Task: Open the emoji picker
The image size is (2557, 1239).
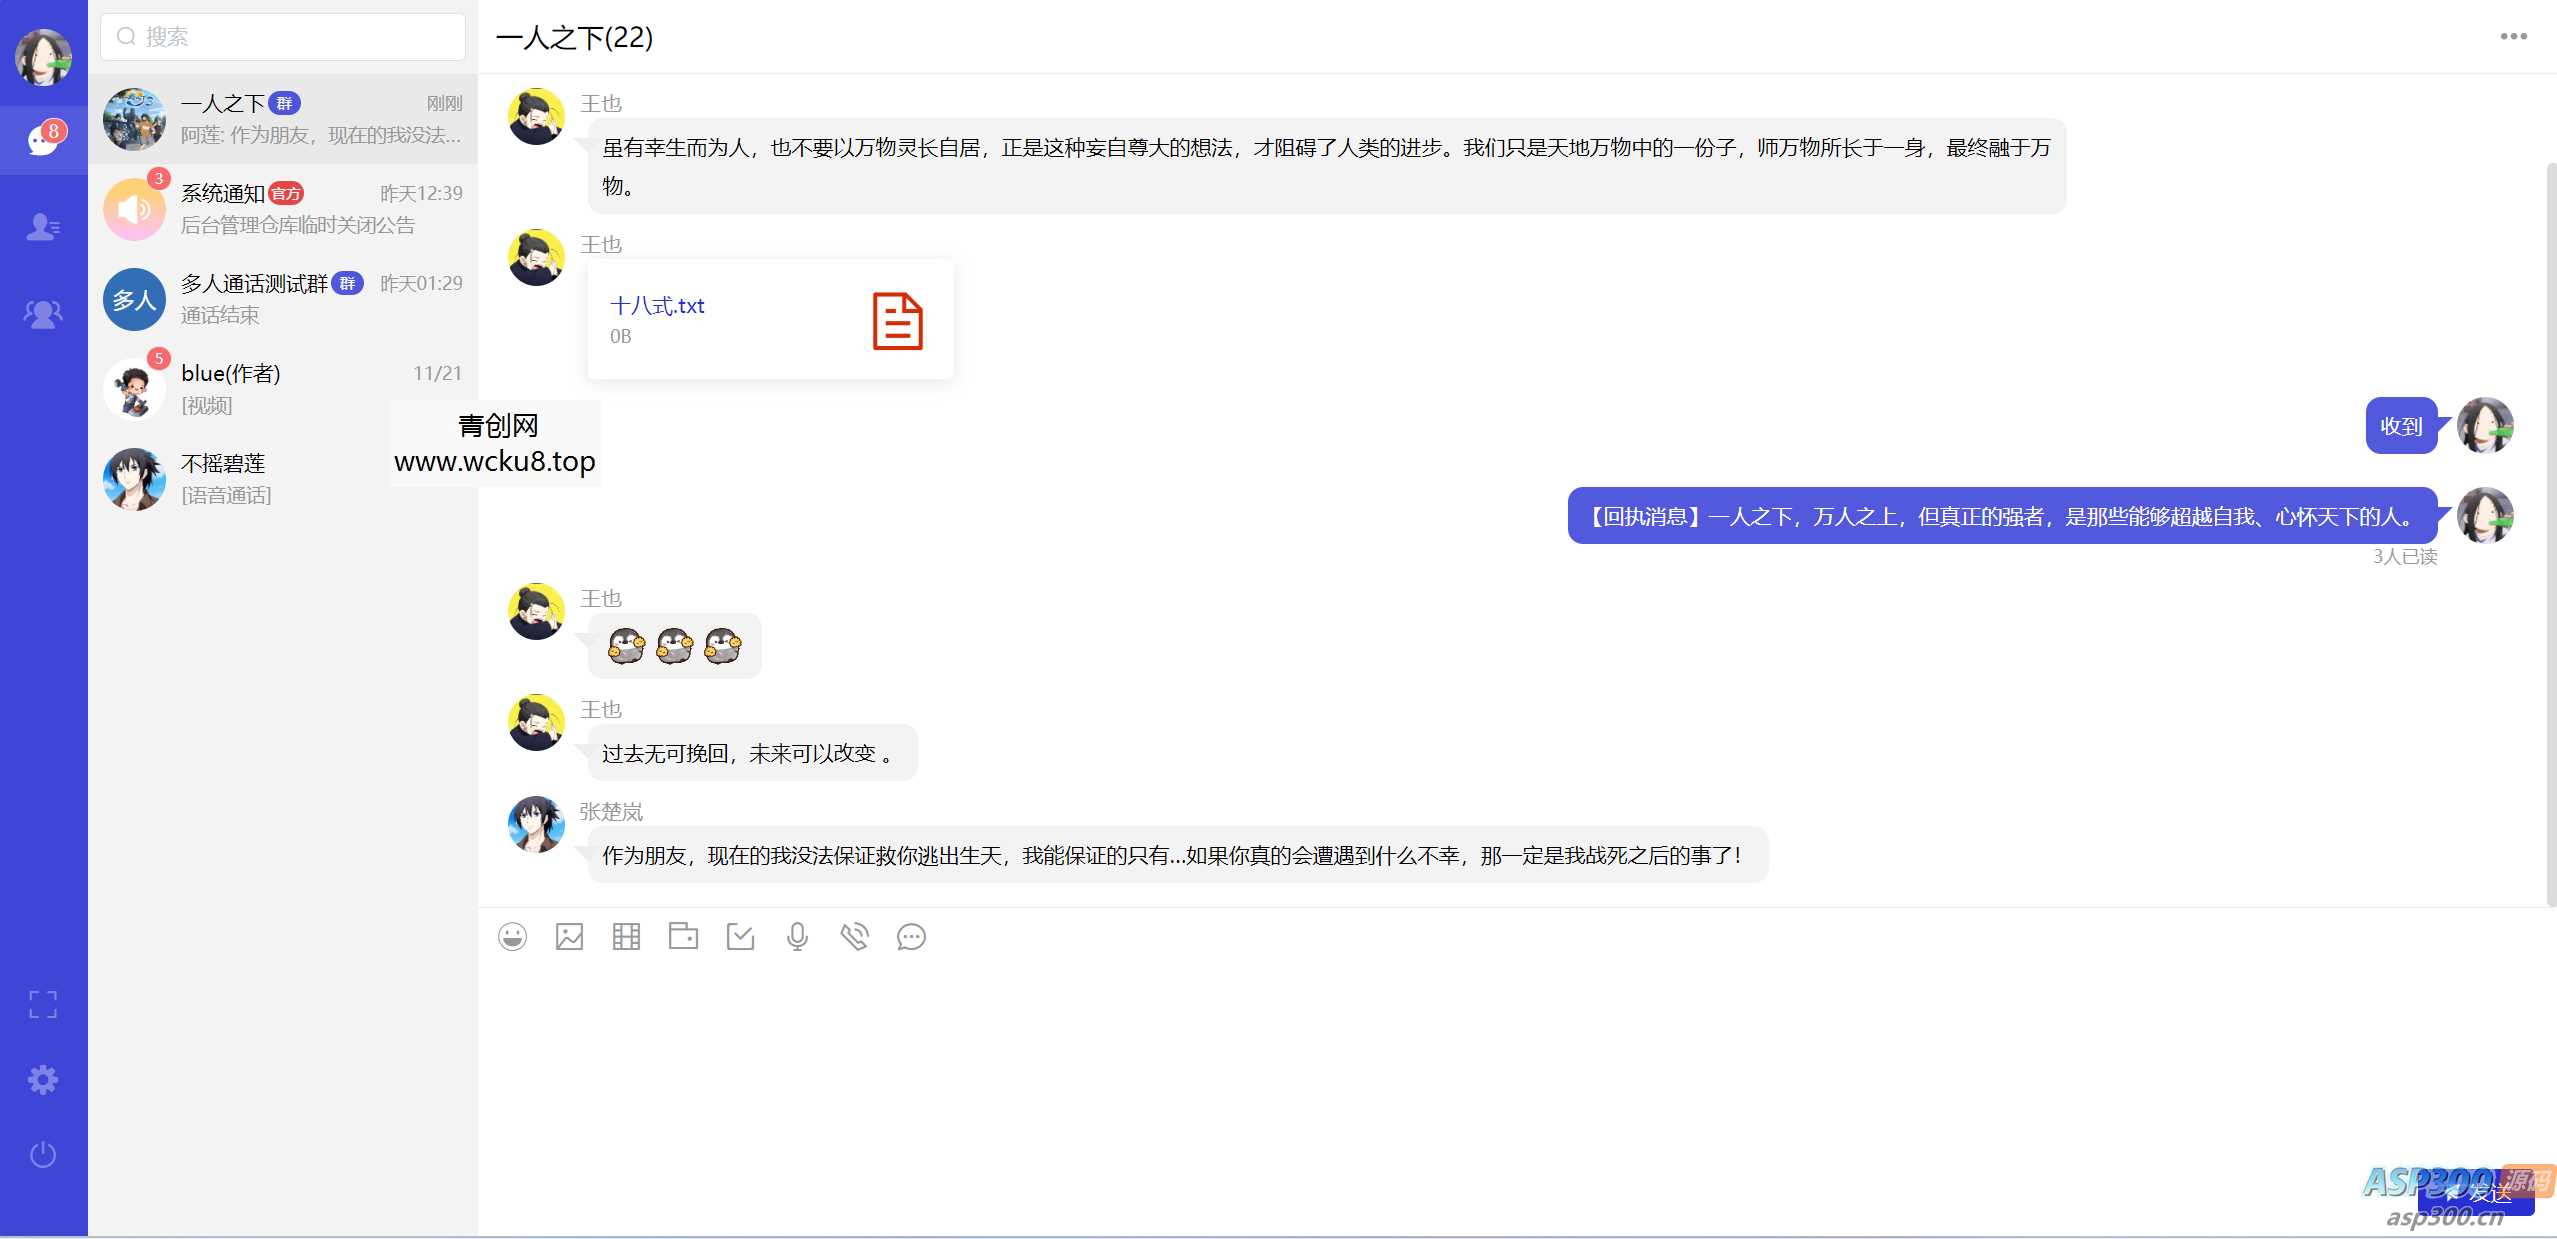Action: (x=513, y=936)
